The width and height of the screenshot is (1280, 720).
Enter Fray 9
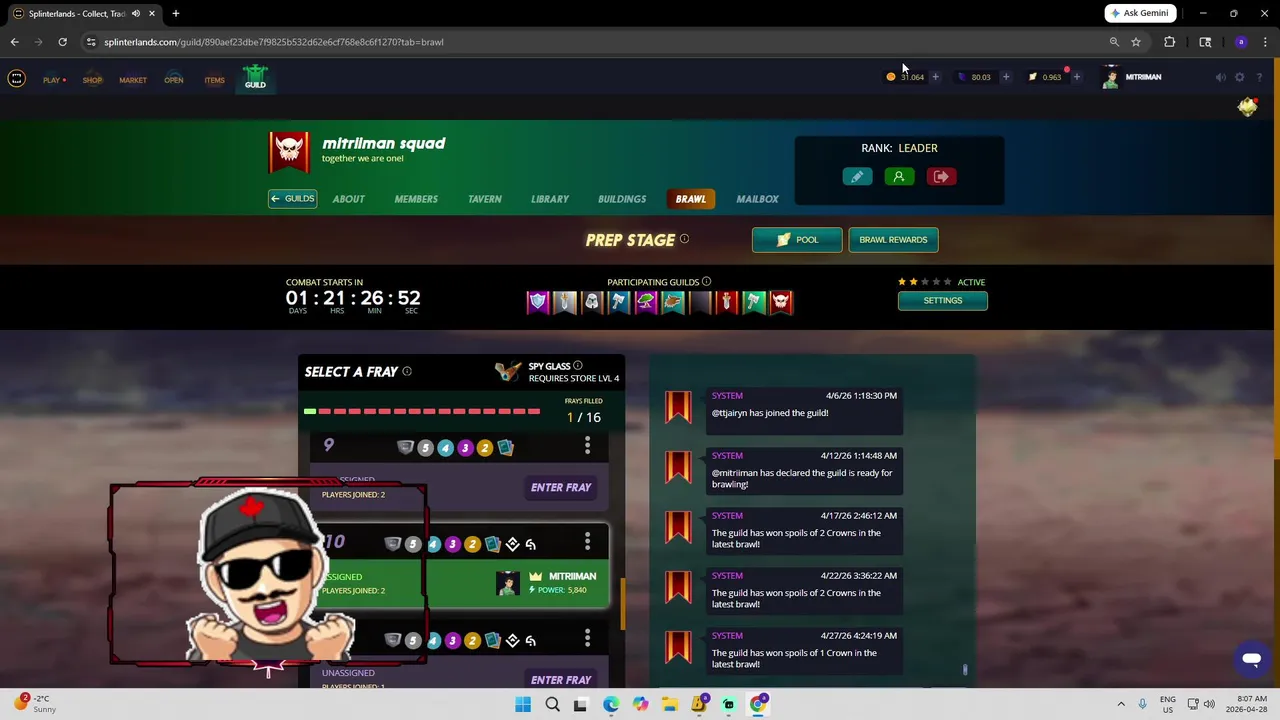click(x=561, y=487)
